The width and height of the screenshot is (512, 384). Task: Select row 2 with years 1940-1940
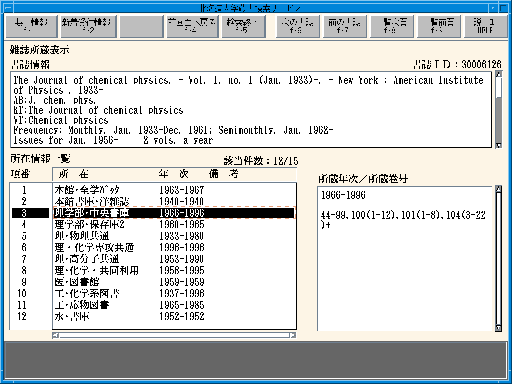point(174,201)
